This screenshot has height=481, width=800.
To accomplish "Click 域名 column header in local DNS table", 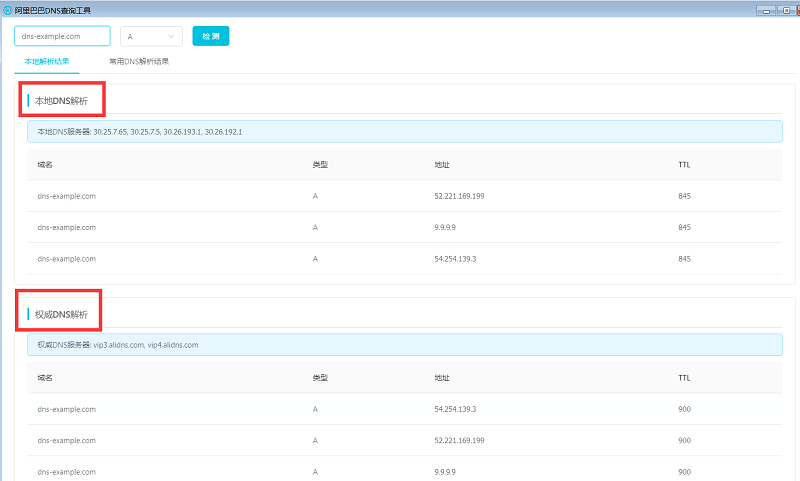I will (45, 165).
